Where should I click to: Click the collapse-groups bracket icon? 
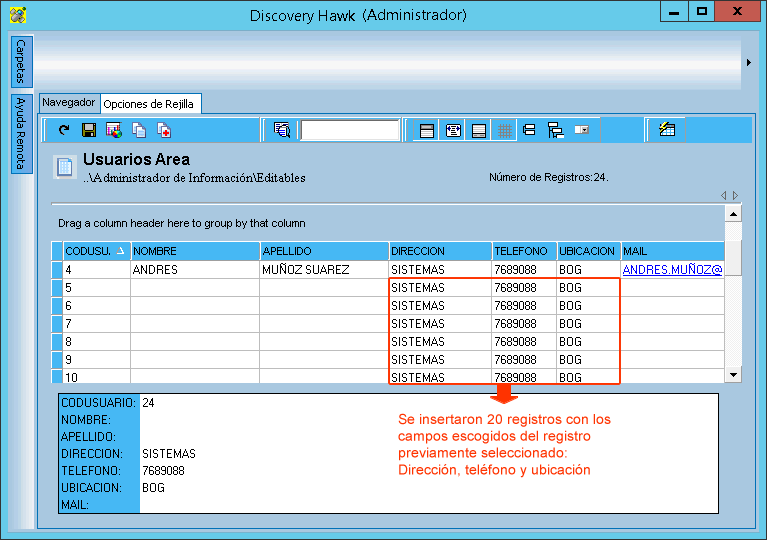pos(529,130)
